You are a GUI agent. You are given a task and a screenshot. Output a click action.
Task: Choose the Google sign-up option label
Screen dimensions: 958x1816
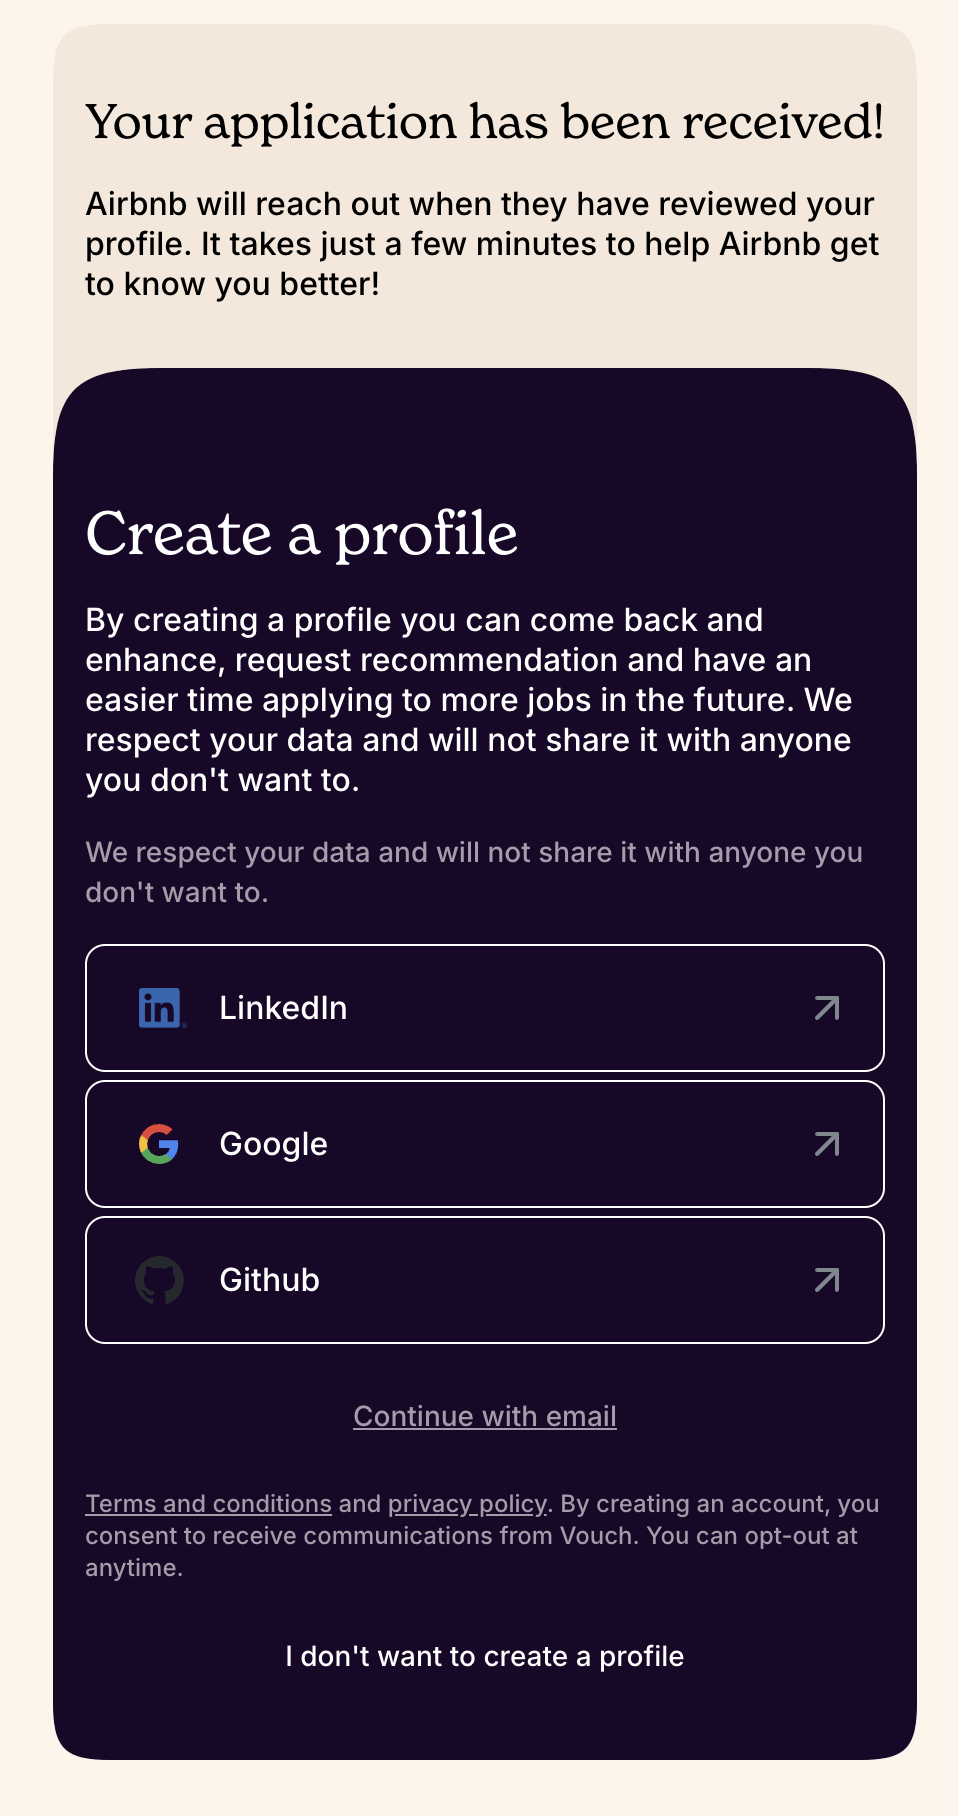273,1144
